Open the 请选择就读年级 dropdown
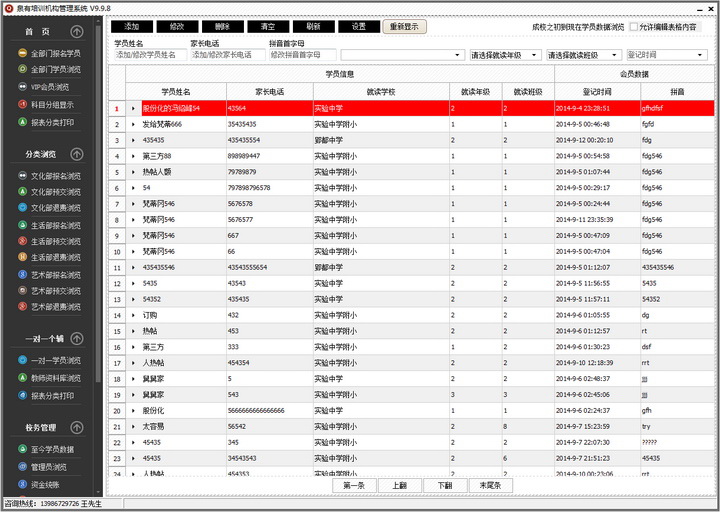The height and width of the screenshot is (512, 720). pyautogui.click(x=505, y=55)
